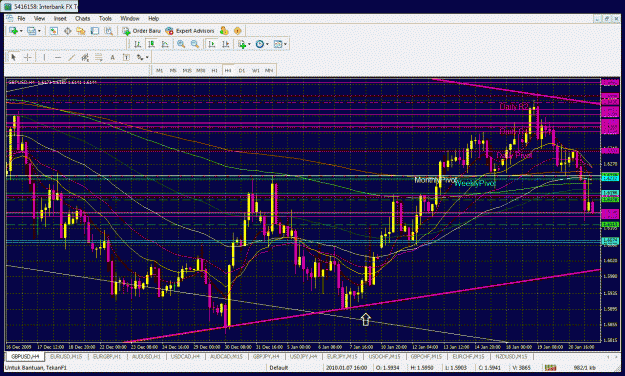Click the Expert Advisors button
The height and width of the screenshot is (376, 625).
point(190,31)
